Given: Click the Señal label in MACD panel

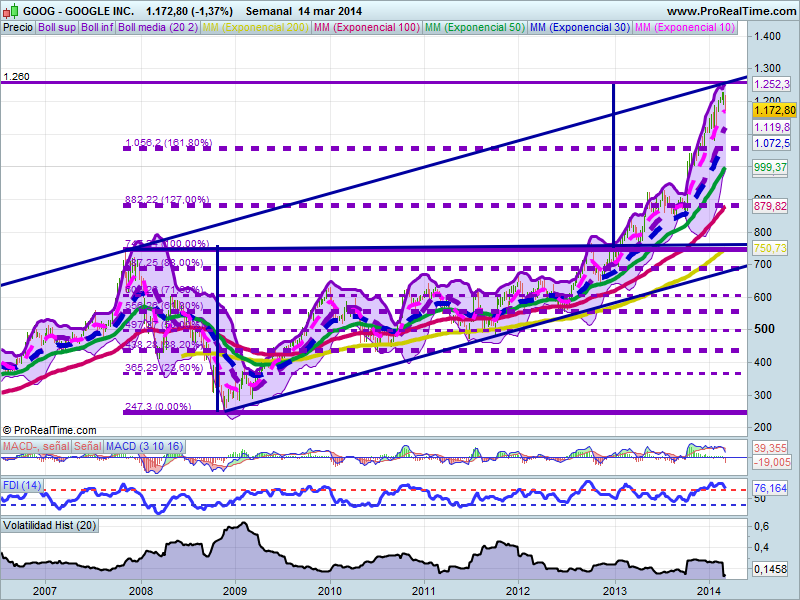Looking at the screenshot, I should tap(88, 446).
